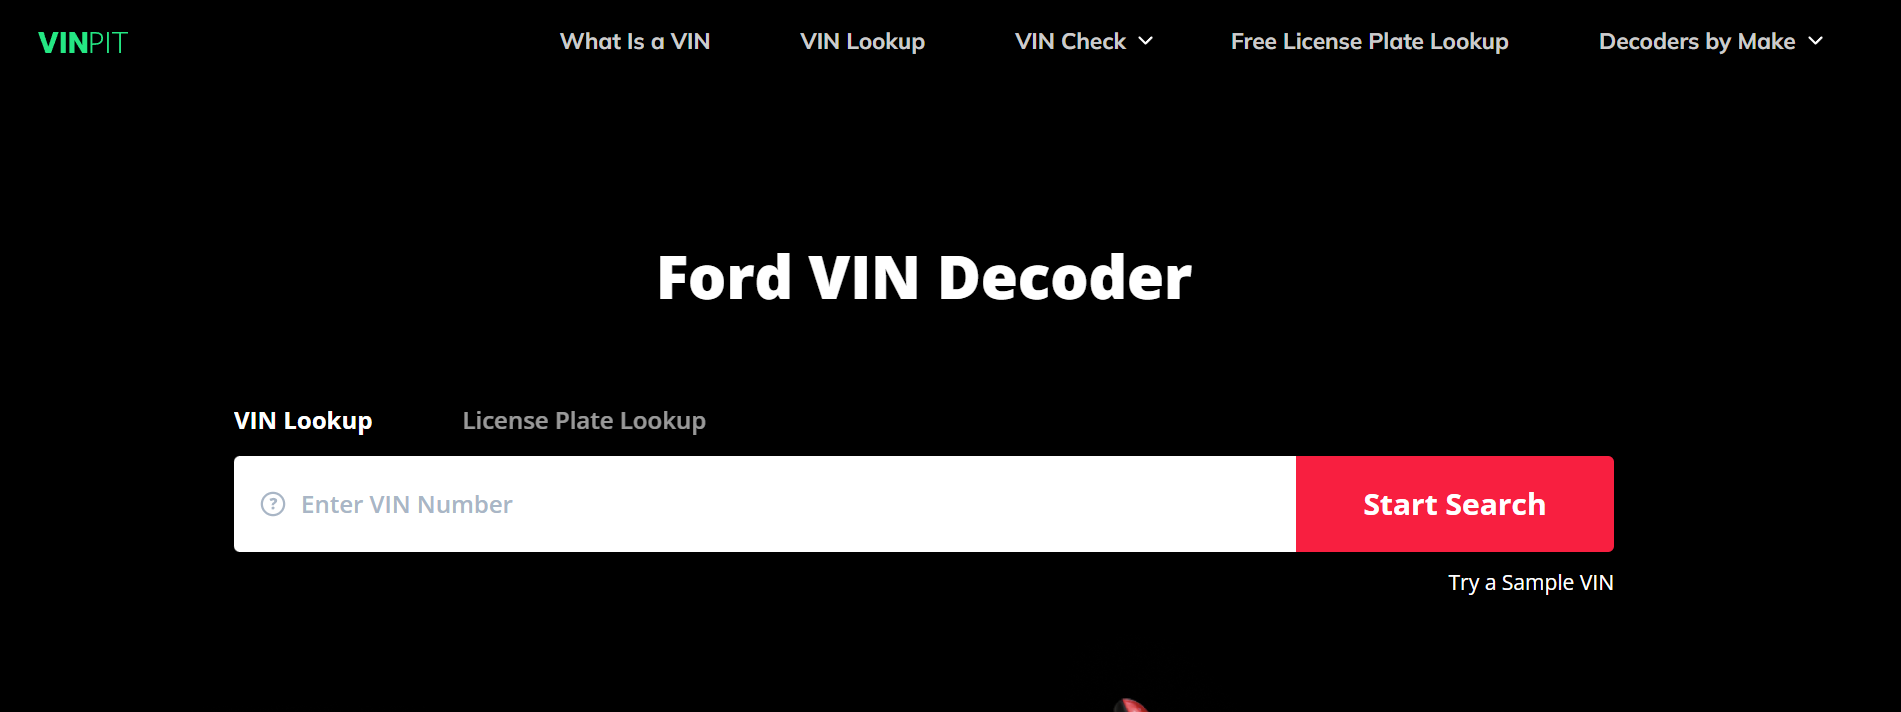Click the Enter VIN Number placeholder text
1901x712 pixels.
407,504
